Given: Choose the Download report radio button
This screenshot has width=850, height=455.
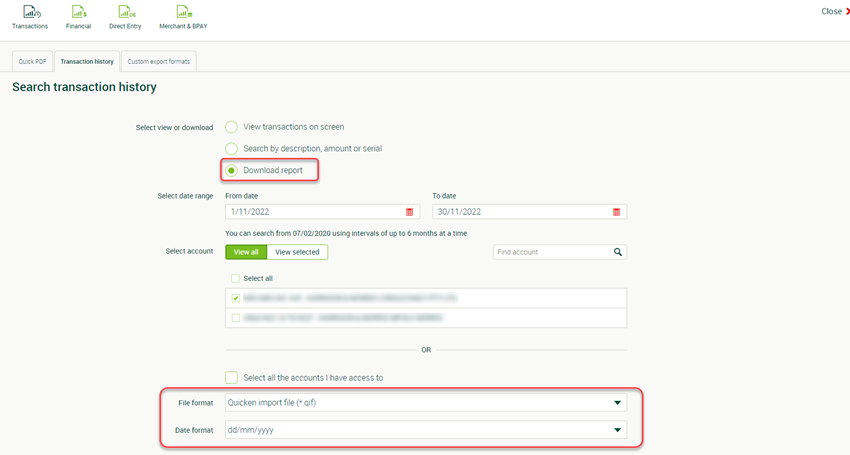Looking at the screenshot, I should point(232,170).
